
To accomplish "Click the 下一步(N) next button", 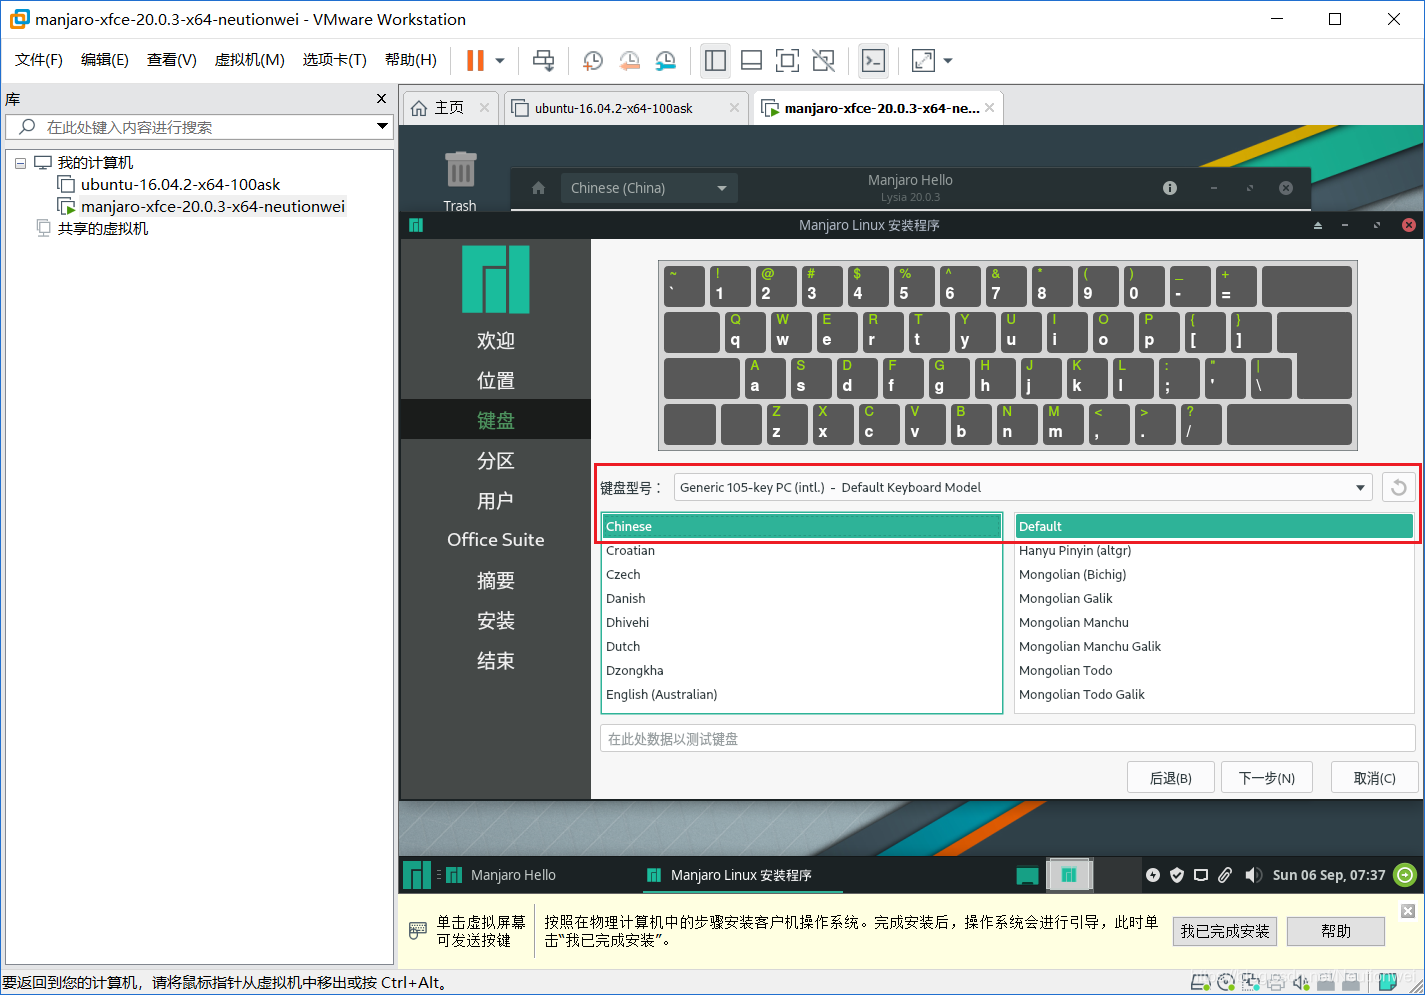I will 1266,777.
